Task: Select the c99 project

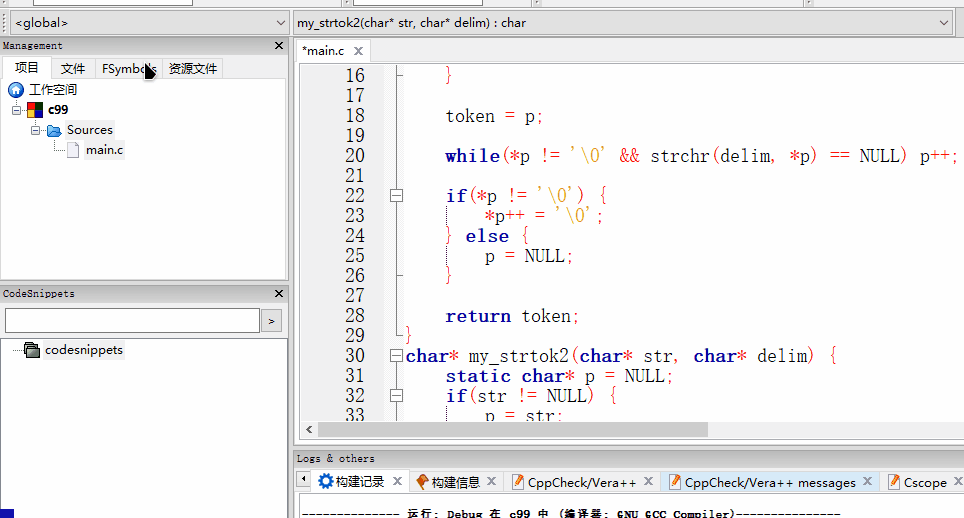Action: [x=58, y=109]
